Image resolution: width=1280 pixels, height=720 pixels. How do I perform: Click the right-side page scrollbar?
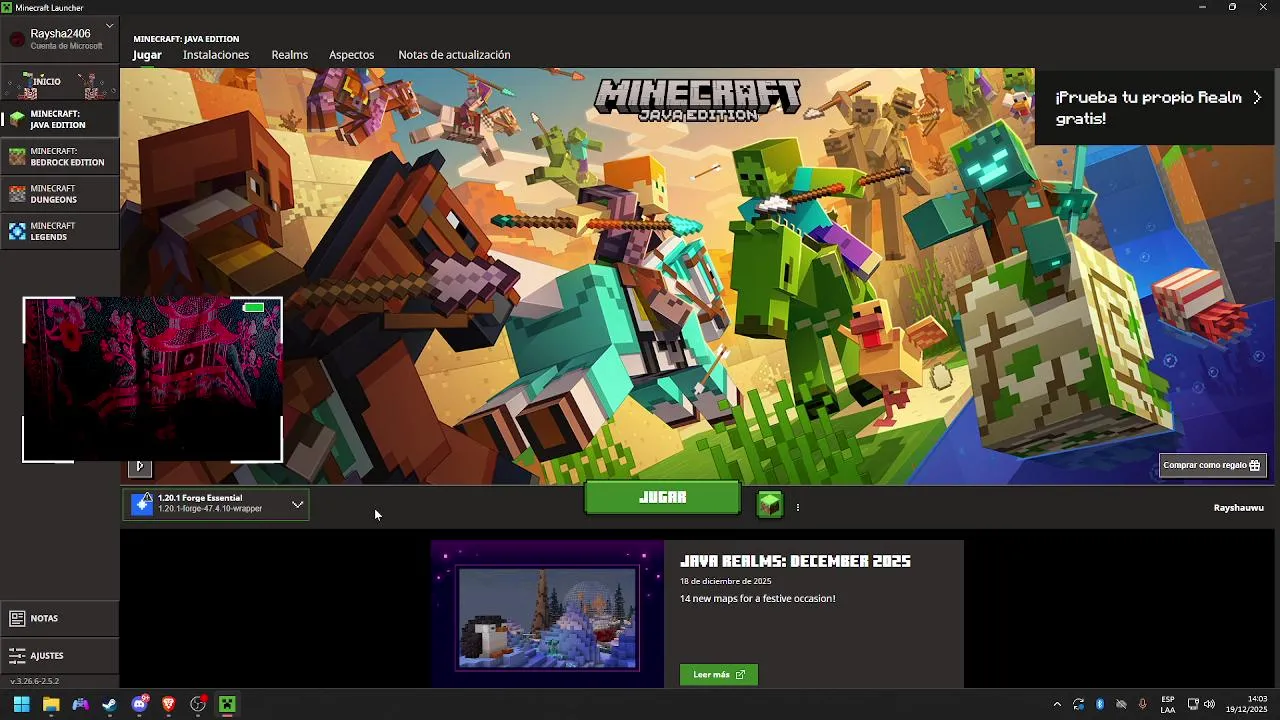pyautogui.click(x=1277, y=154)
